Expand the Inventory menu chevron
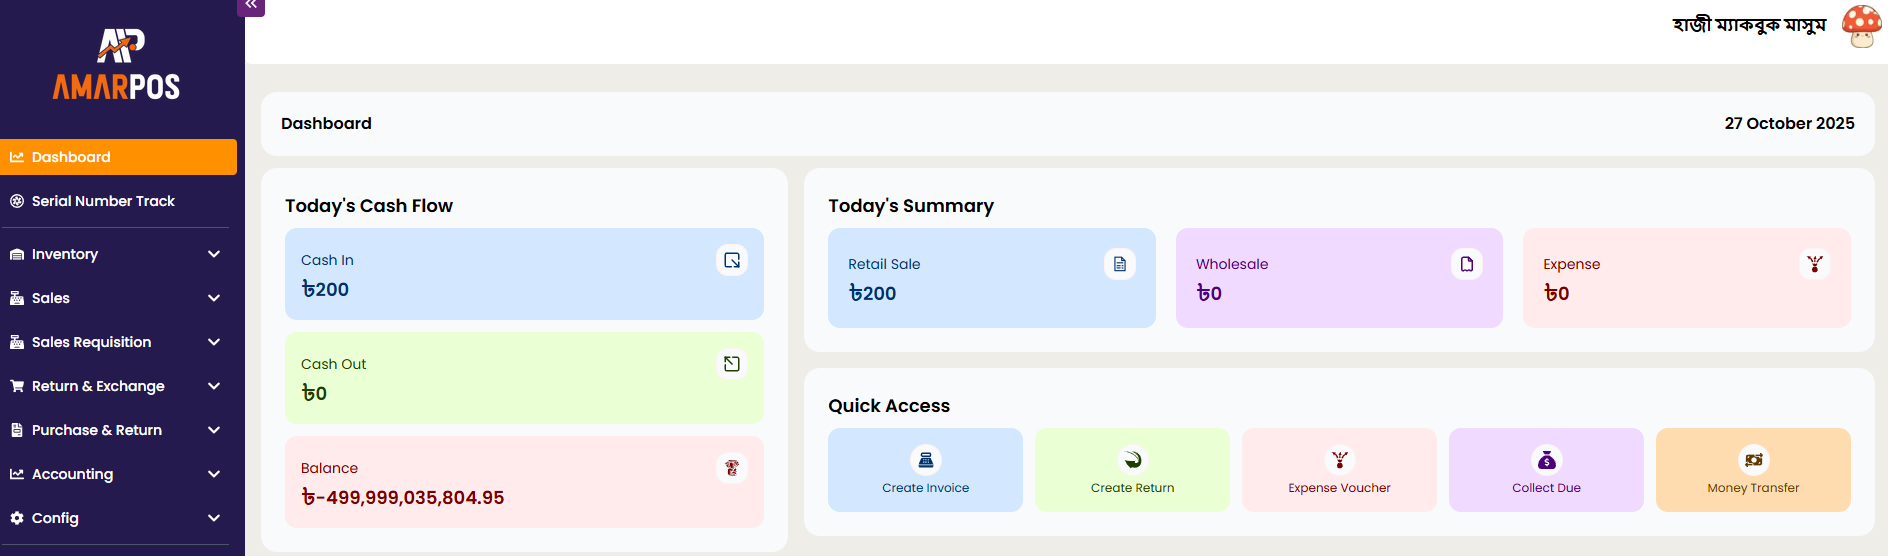The height and width of the screenshot is (556, 1888). point(214,254)
